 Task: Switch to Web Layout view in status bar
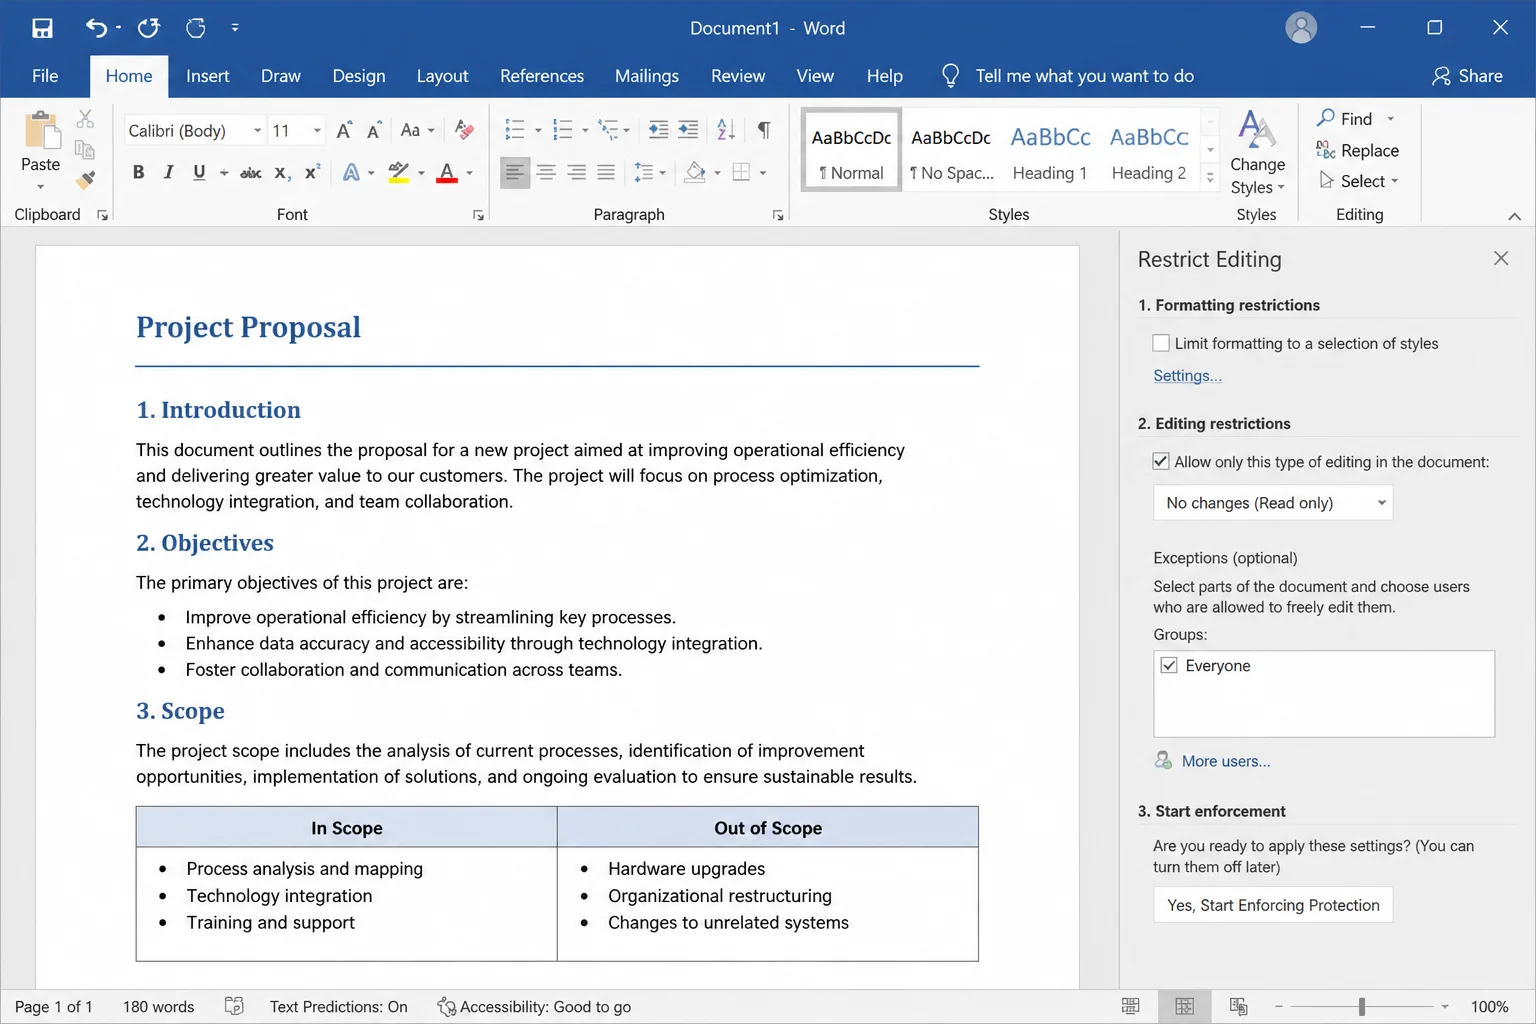tap(1238, 1006)
